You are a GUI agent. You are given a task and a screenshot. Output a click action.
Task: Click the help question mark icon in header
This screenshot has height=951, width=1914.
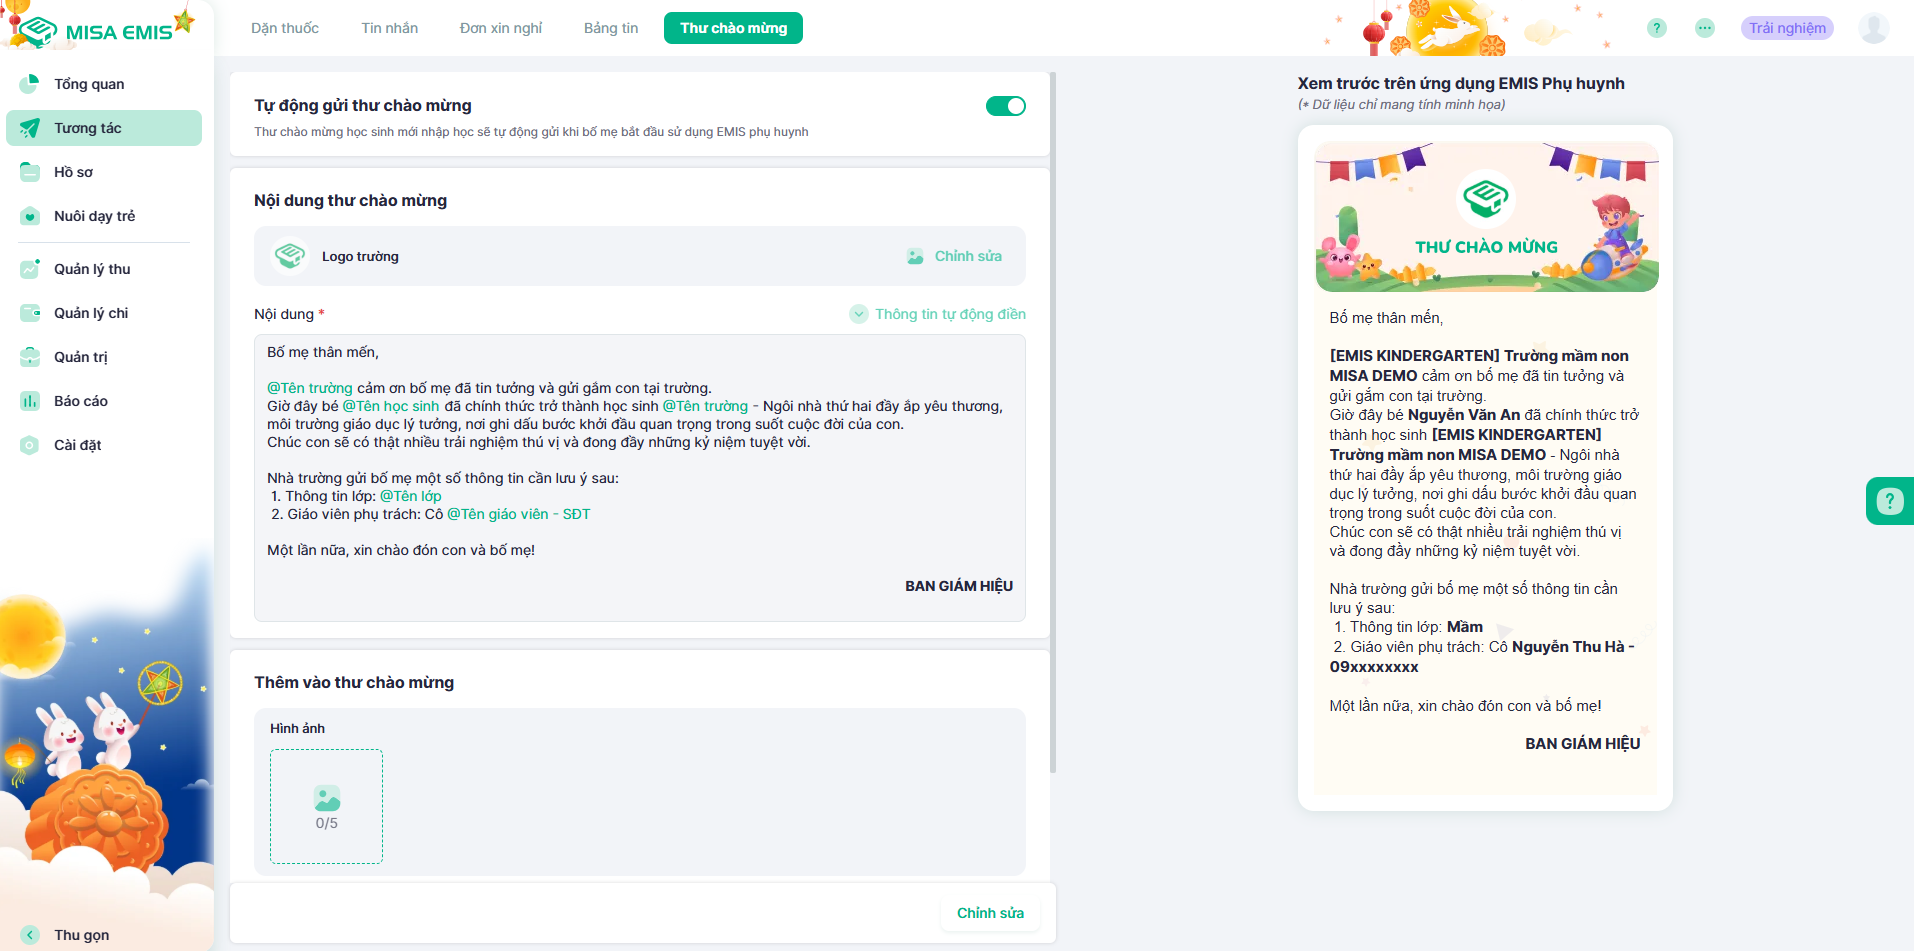(1657, 28)
